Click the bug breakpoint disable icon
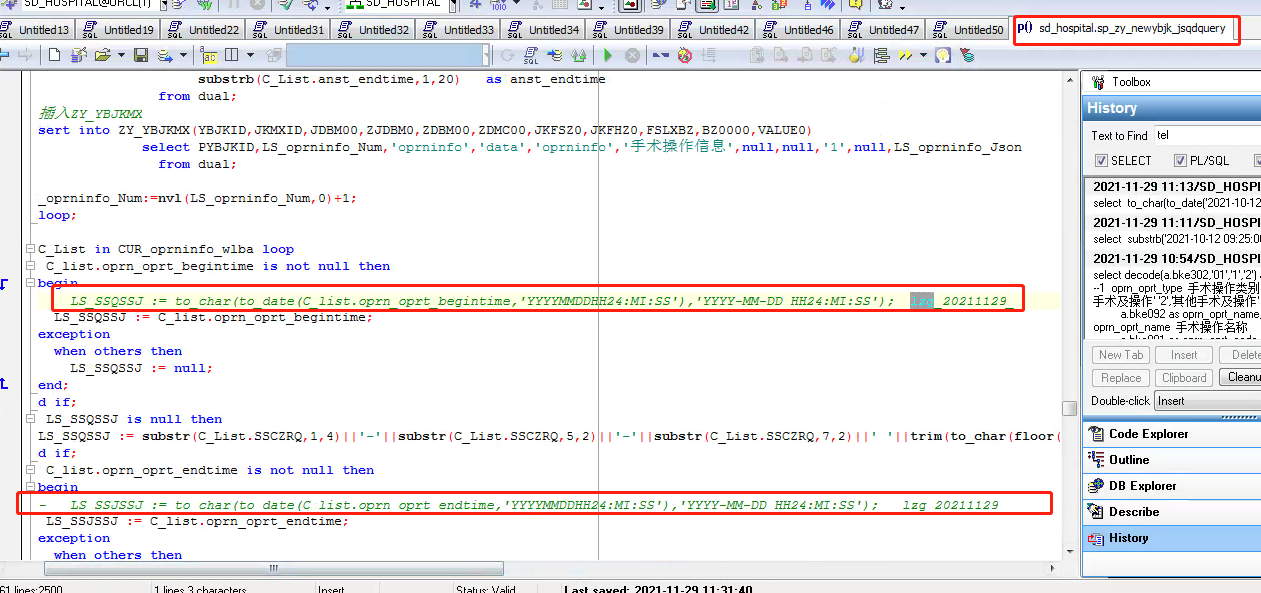This screenshot has height=593, width=1261. click(x=685, y=55)
